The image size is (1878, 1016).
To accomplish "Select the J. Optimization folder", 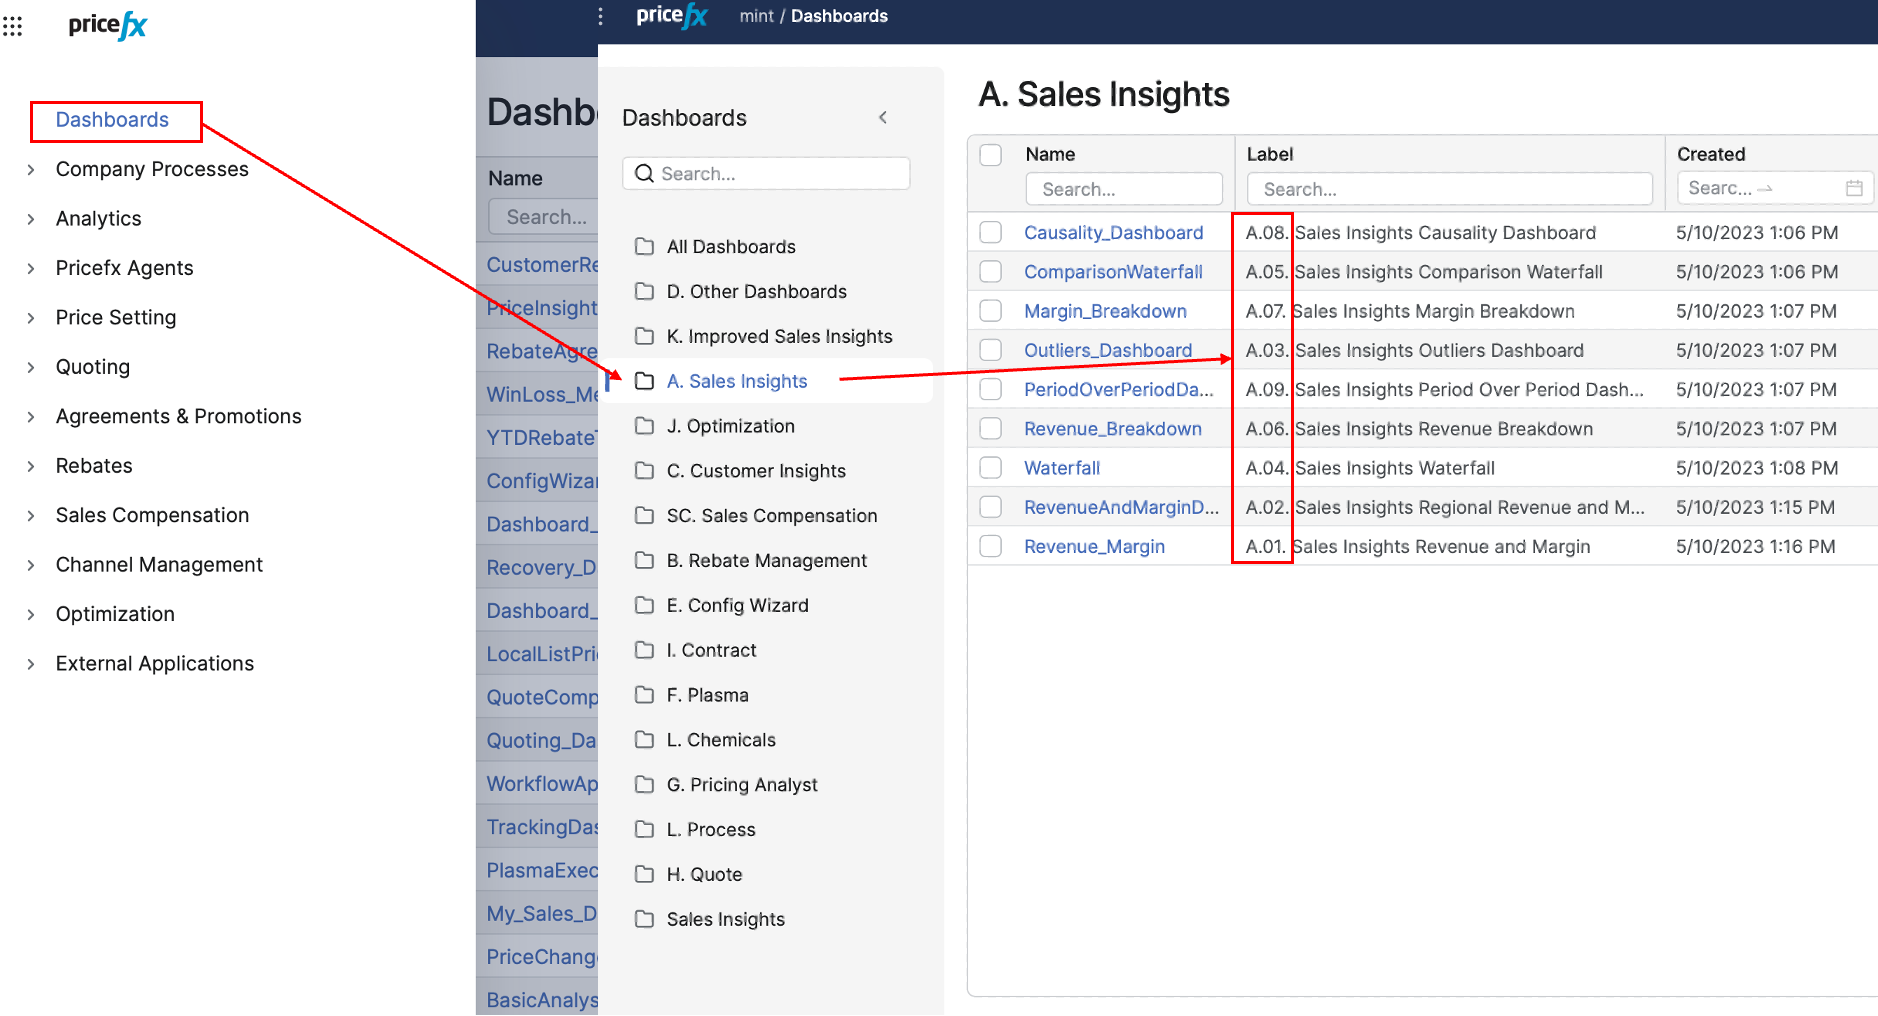I will (x=730, y=426).
